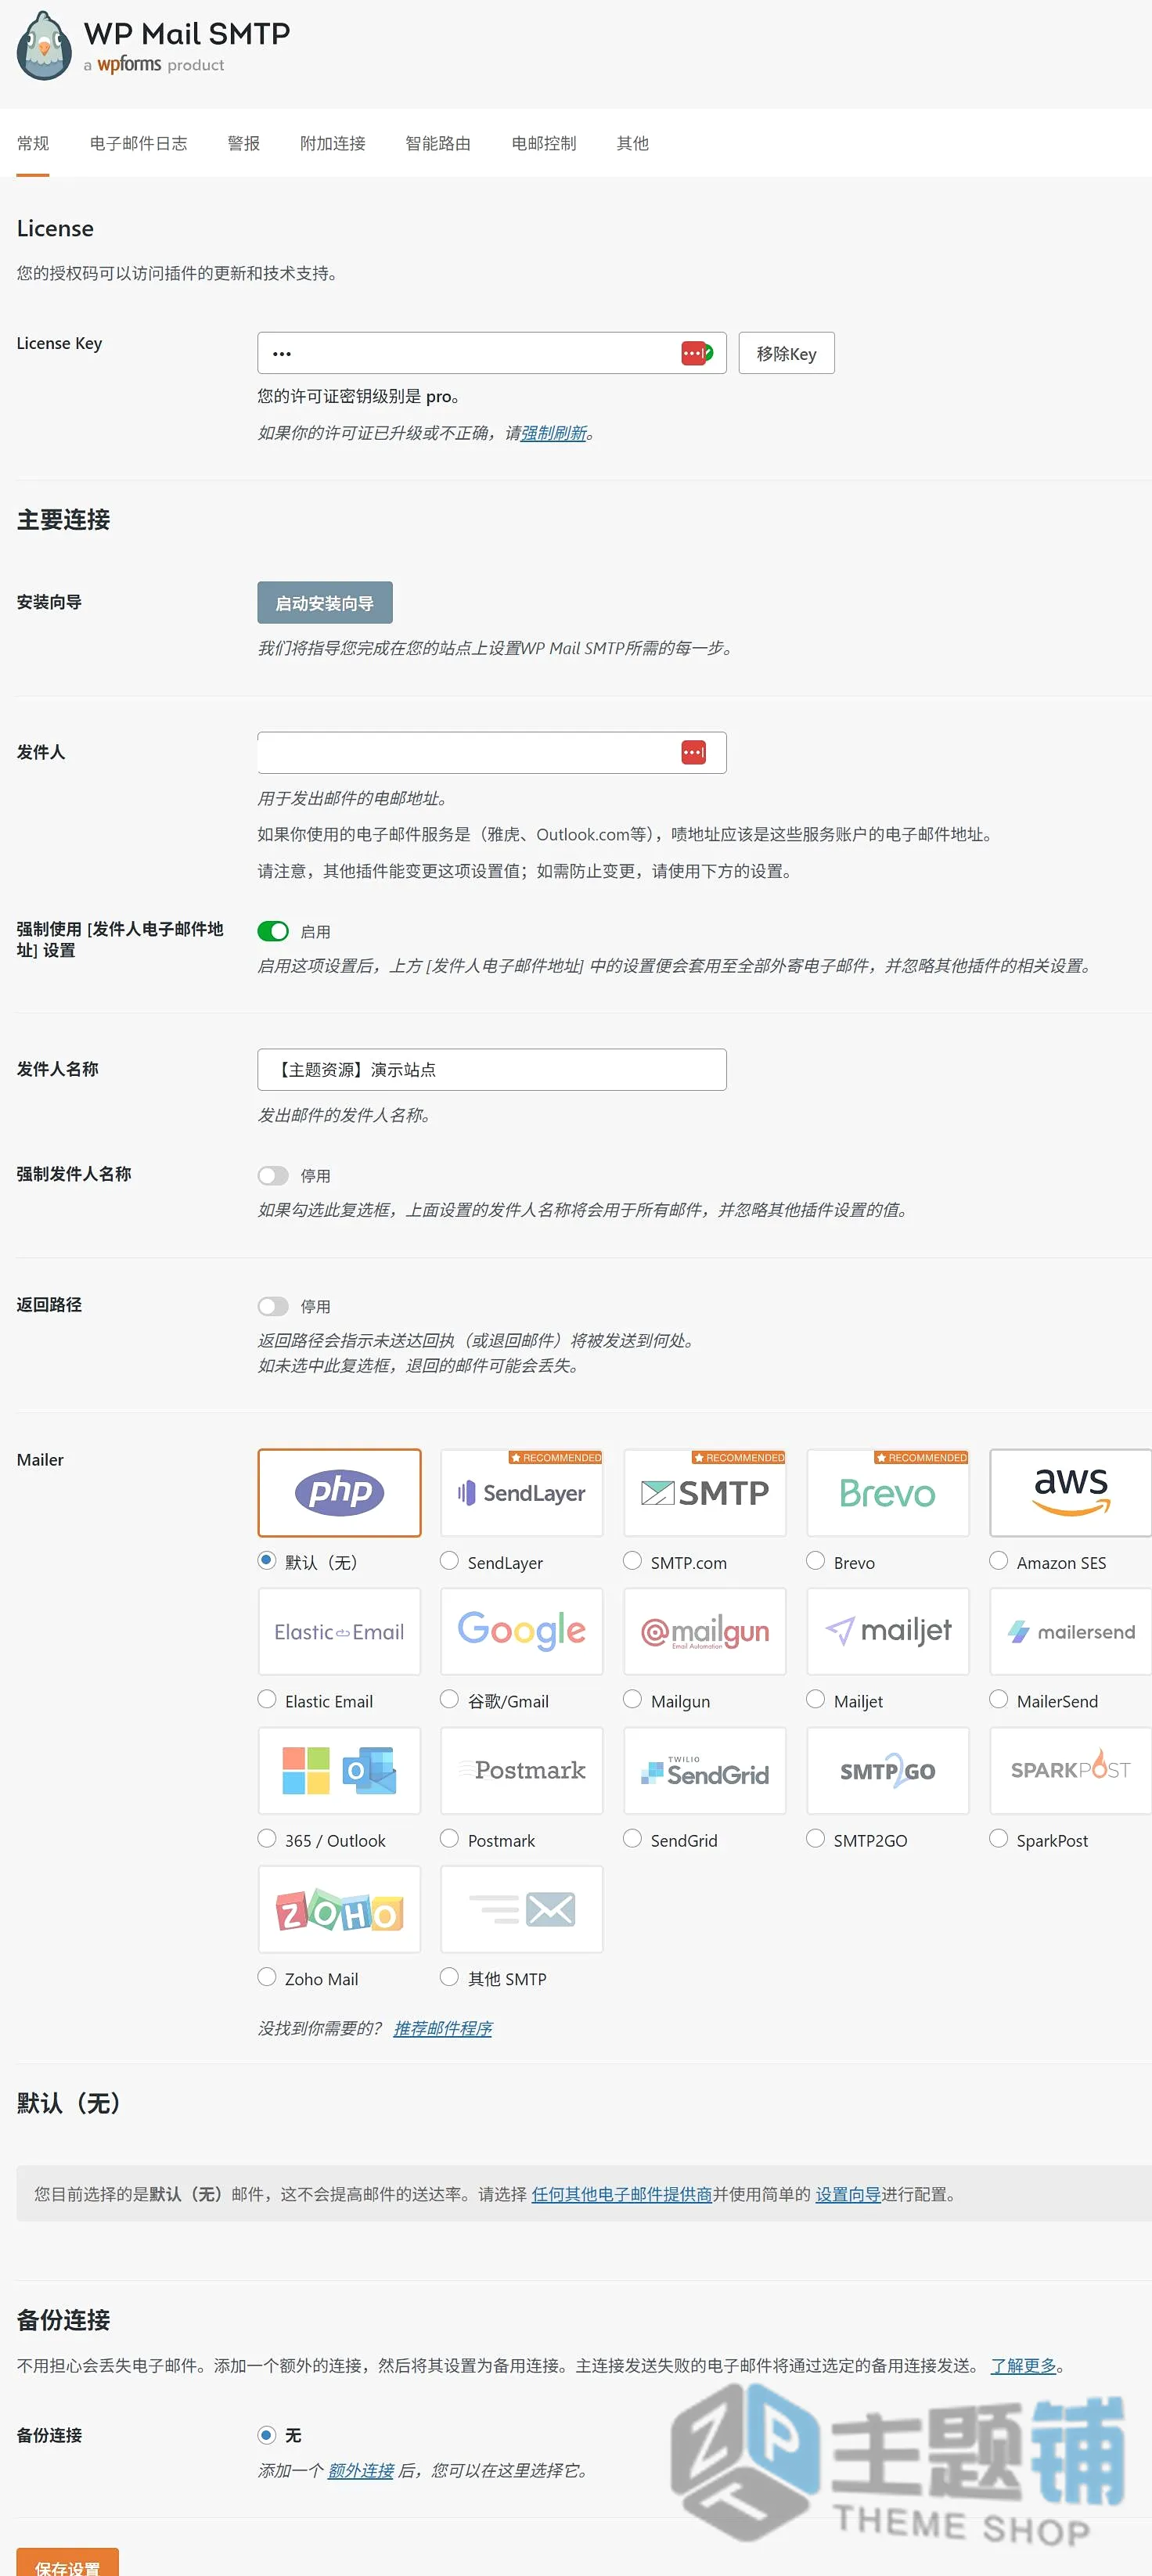Click password manager icon in 发件人 field

pos(693,752)
